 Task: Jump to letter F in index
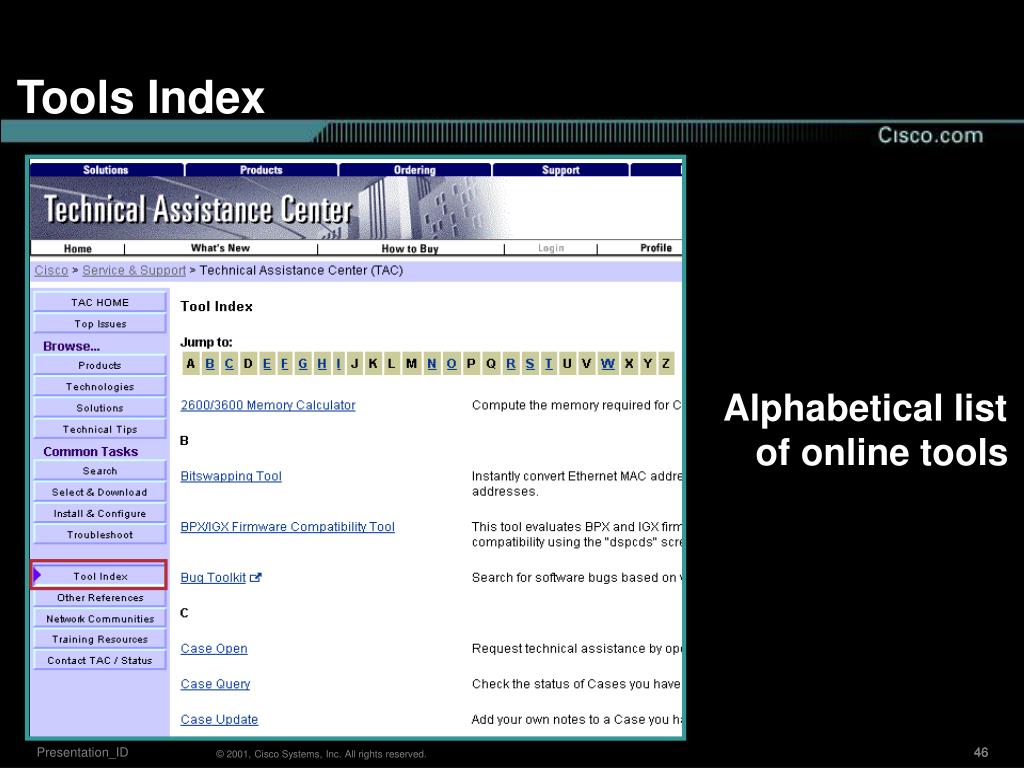[284, 364]
